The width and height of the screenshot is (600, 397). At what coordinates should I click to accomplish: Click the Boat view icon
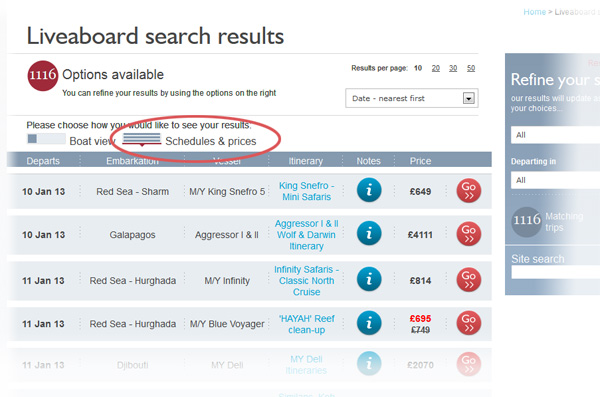point(46,139)
